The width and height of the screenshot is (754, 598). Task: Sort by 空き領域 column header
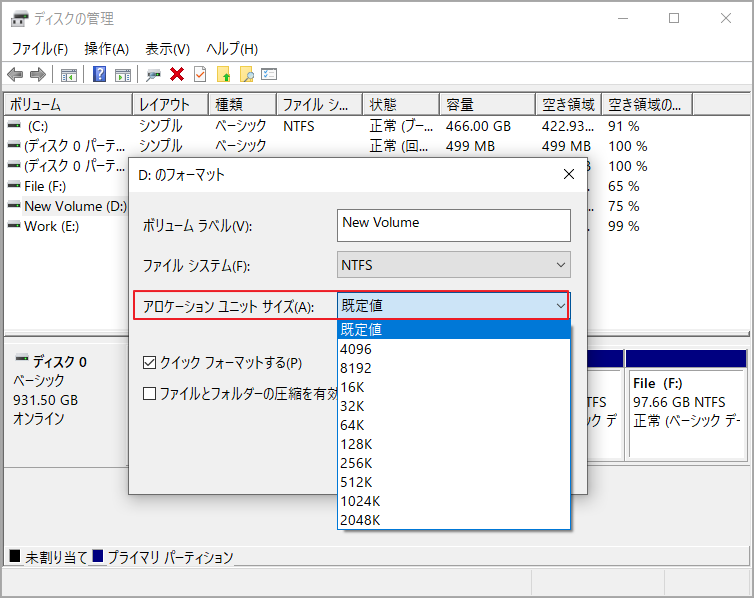[x=568, y=104]
